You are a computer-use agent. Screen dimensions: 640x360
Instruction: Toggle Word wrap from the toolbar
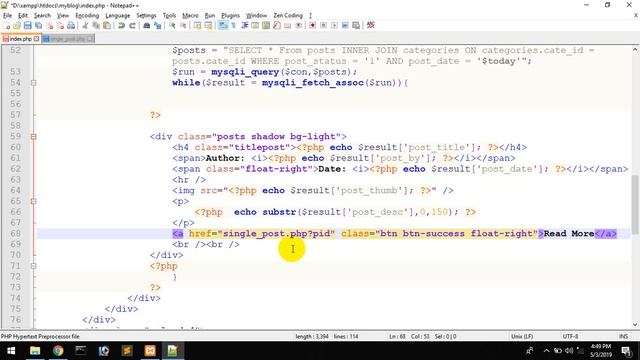tap(222, 25)
